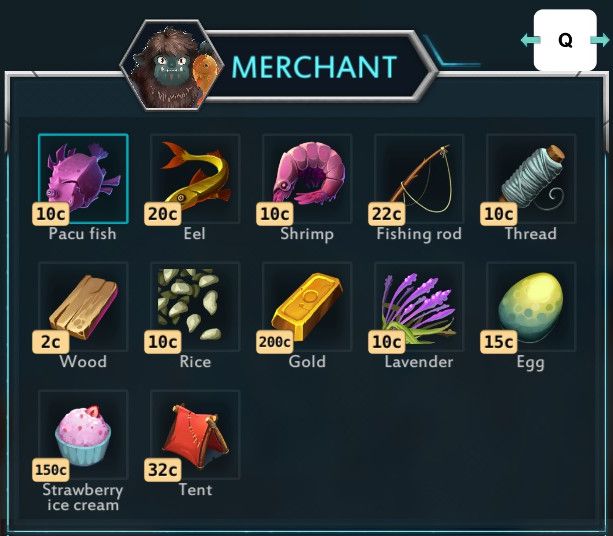Click the merchant character portrait
Screen dimensions: 613x536
click(172, 66)
